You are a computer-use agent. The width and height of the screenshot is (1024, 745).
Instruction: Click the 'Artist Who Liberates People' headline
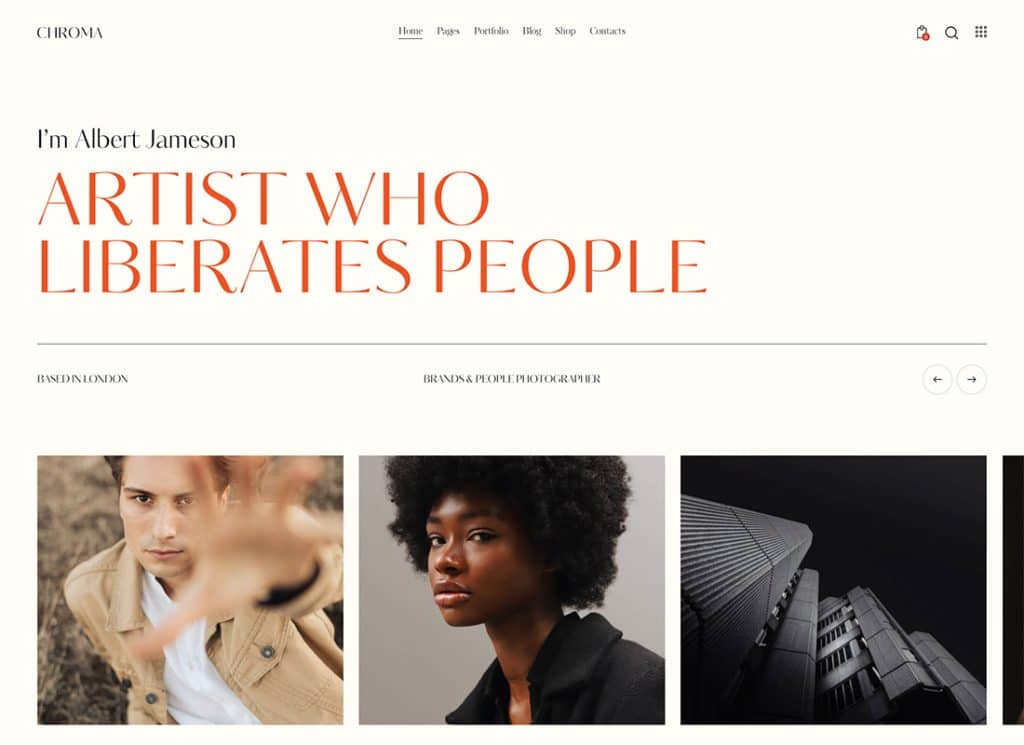tap(372, 232)
